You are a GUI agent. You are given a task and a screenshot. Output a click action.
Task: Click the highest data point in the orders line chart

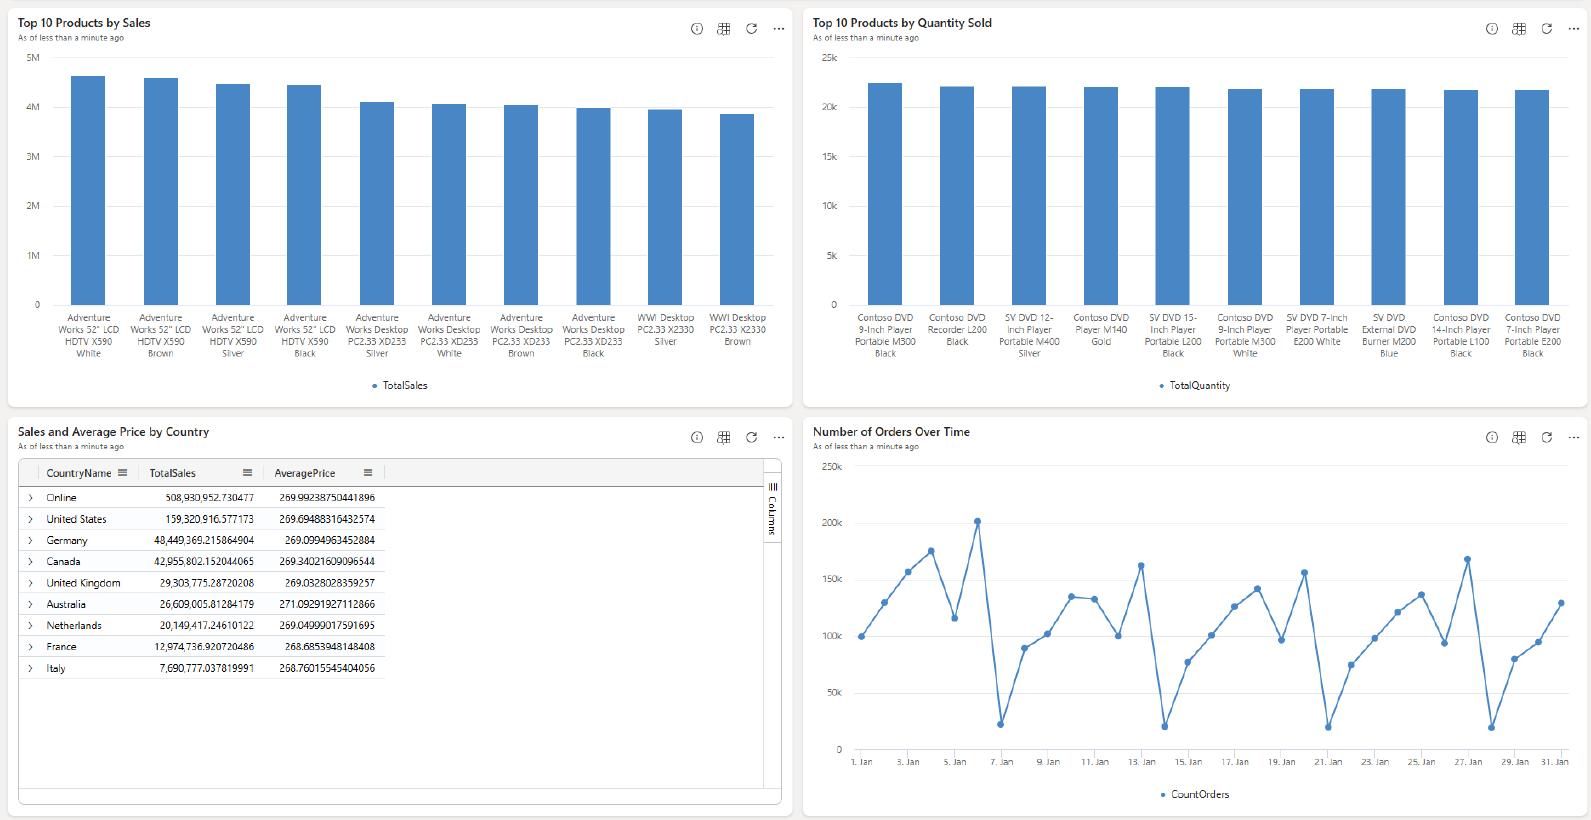(x=977, y=521)
